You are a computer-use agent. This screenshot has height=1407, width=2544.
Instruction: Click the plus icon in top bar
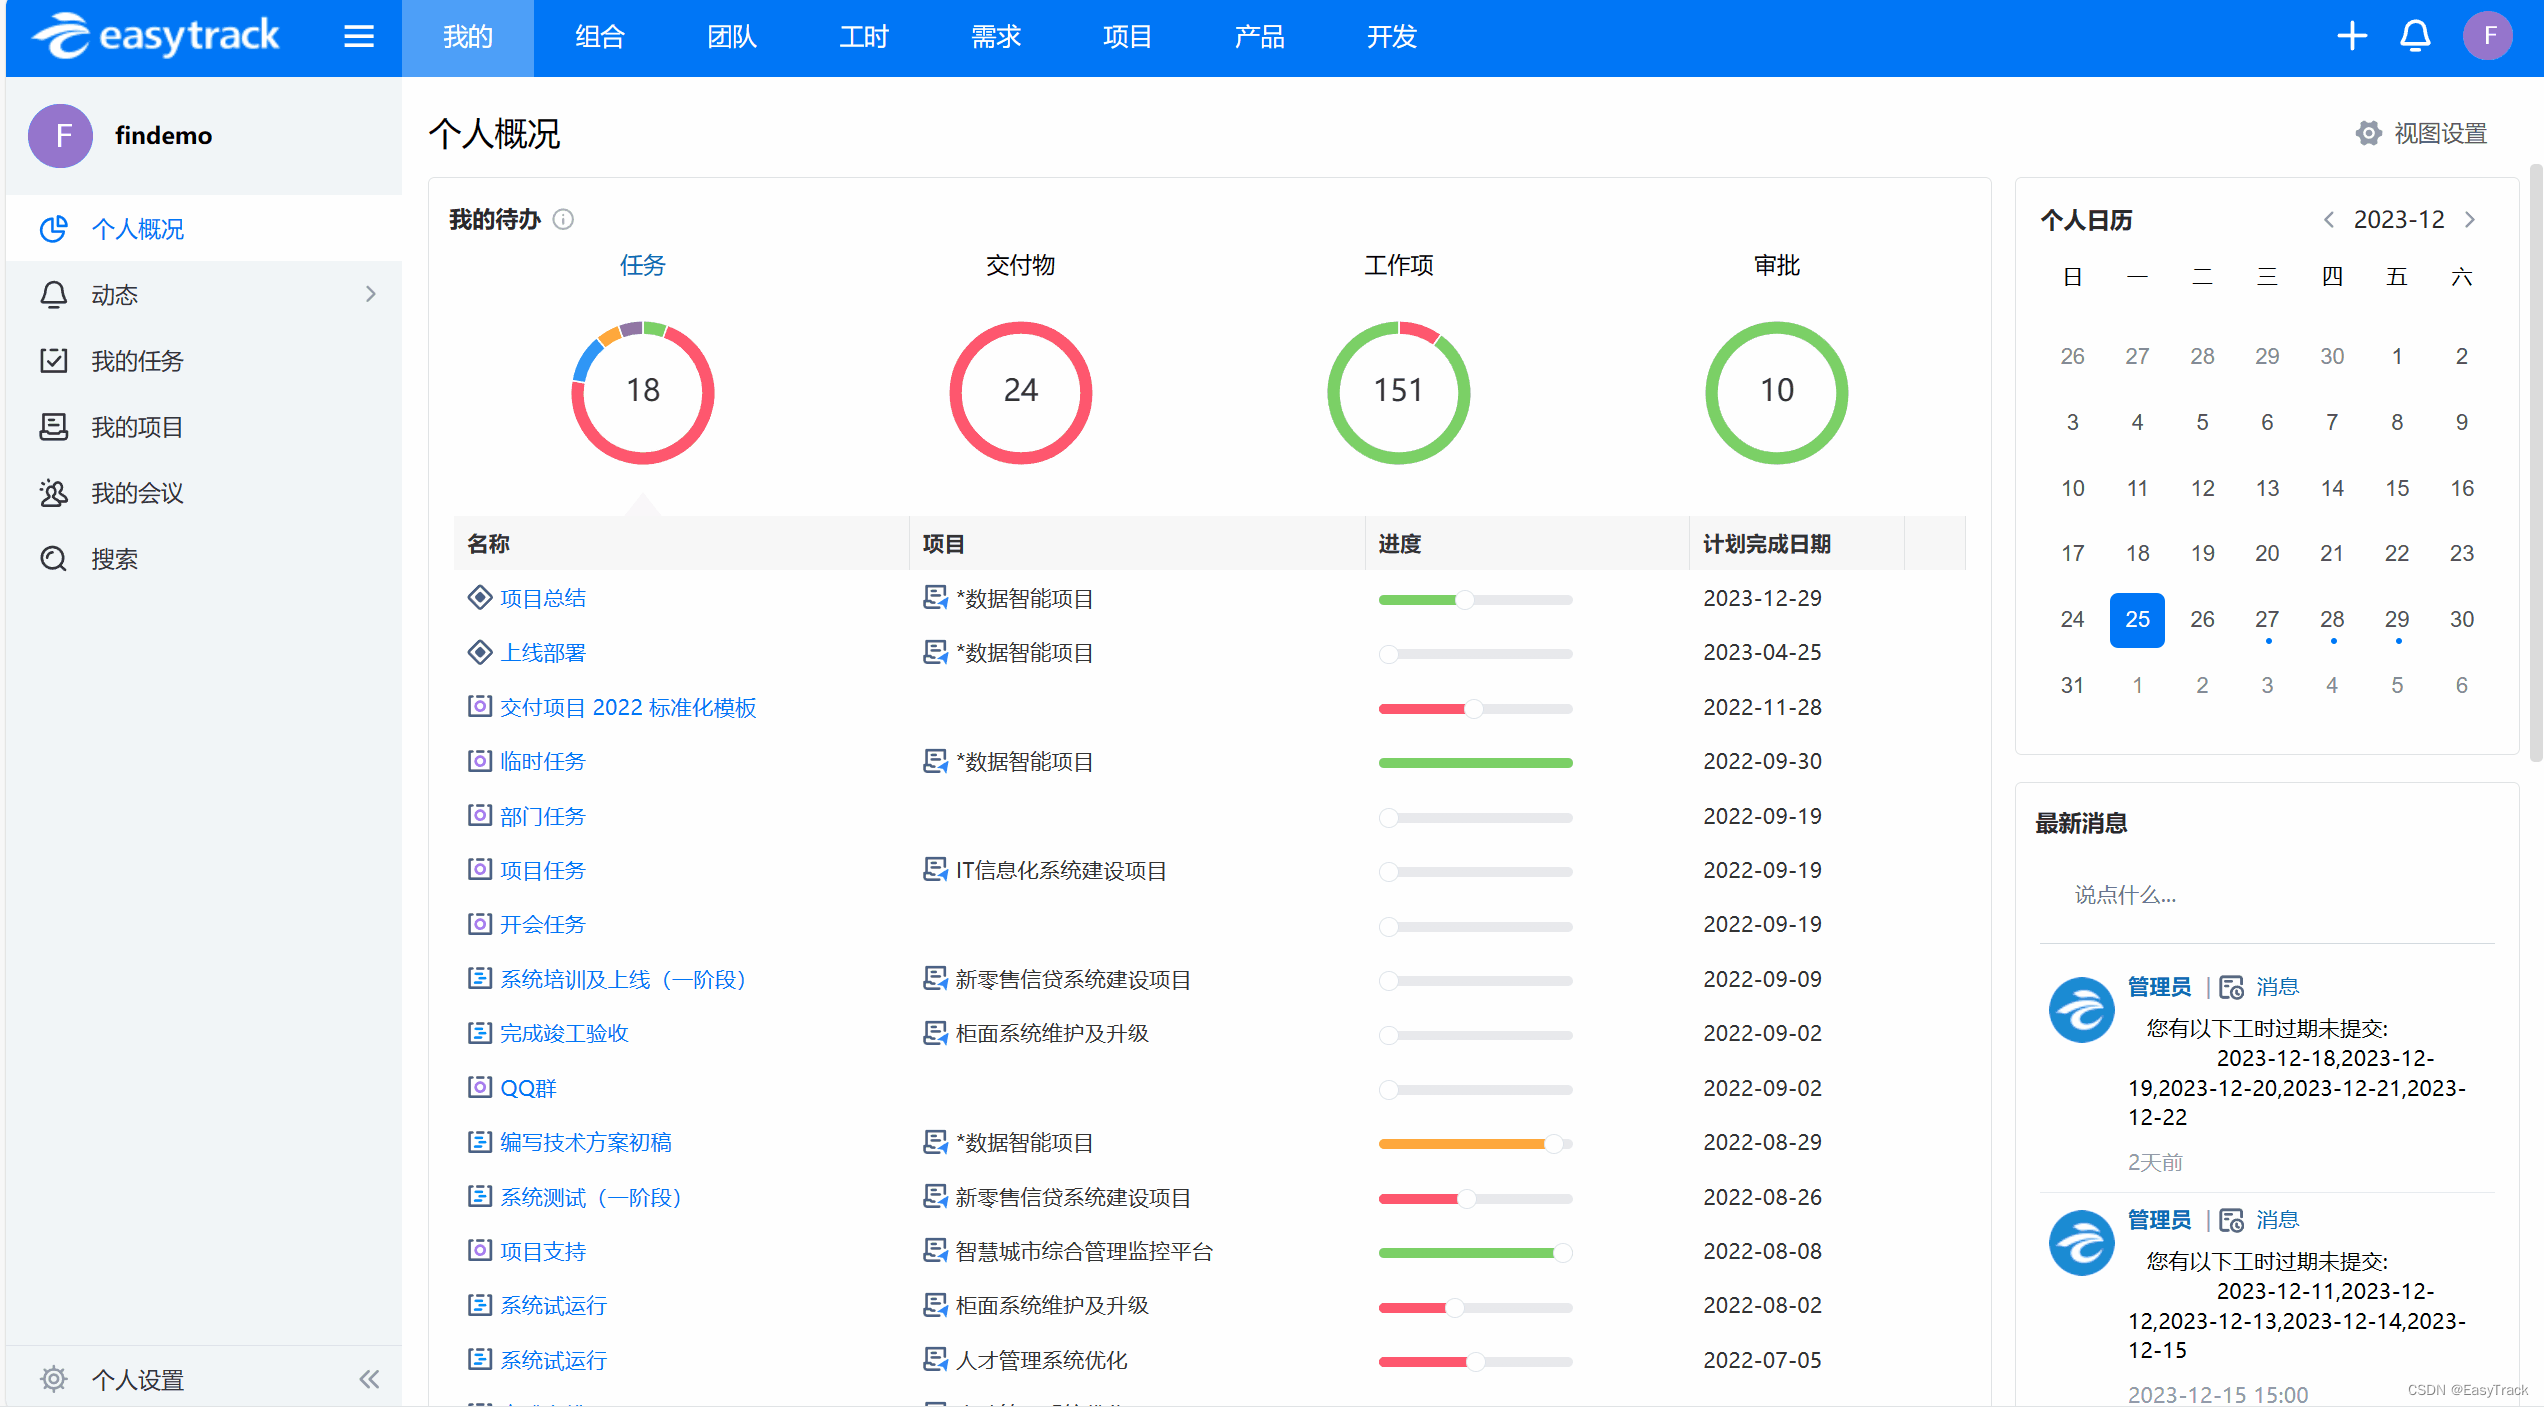point(2351,37)
